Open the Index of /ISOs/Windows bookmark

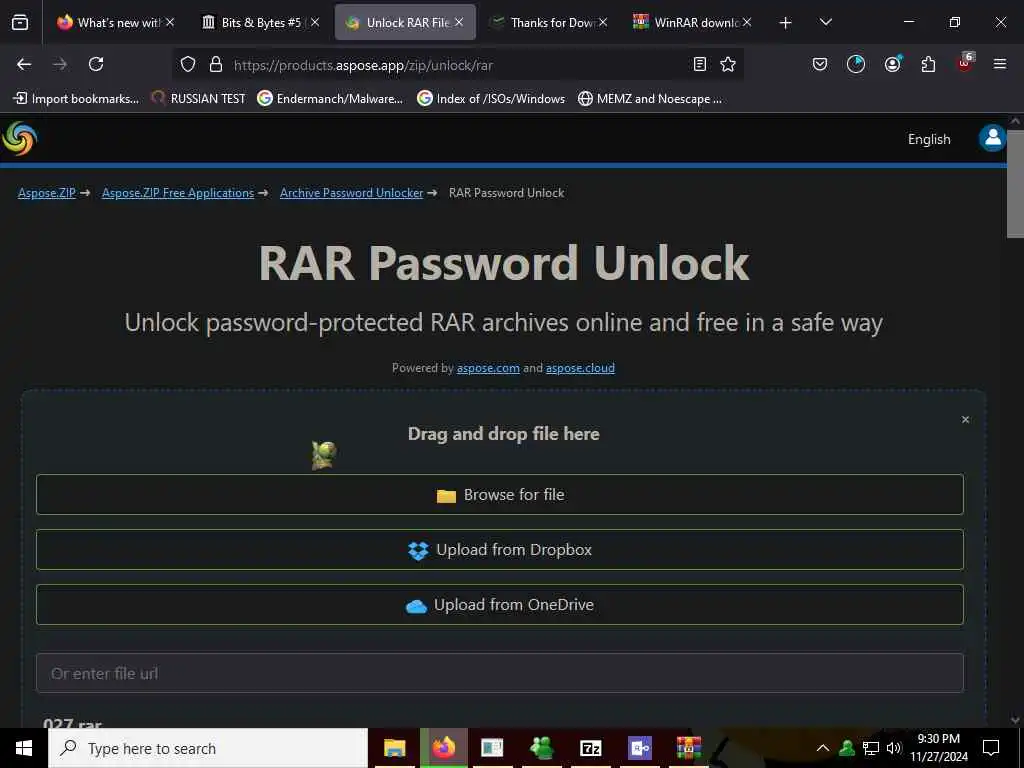click(491, 99)
